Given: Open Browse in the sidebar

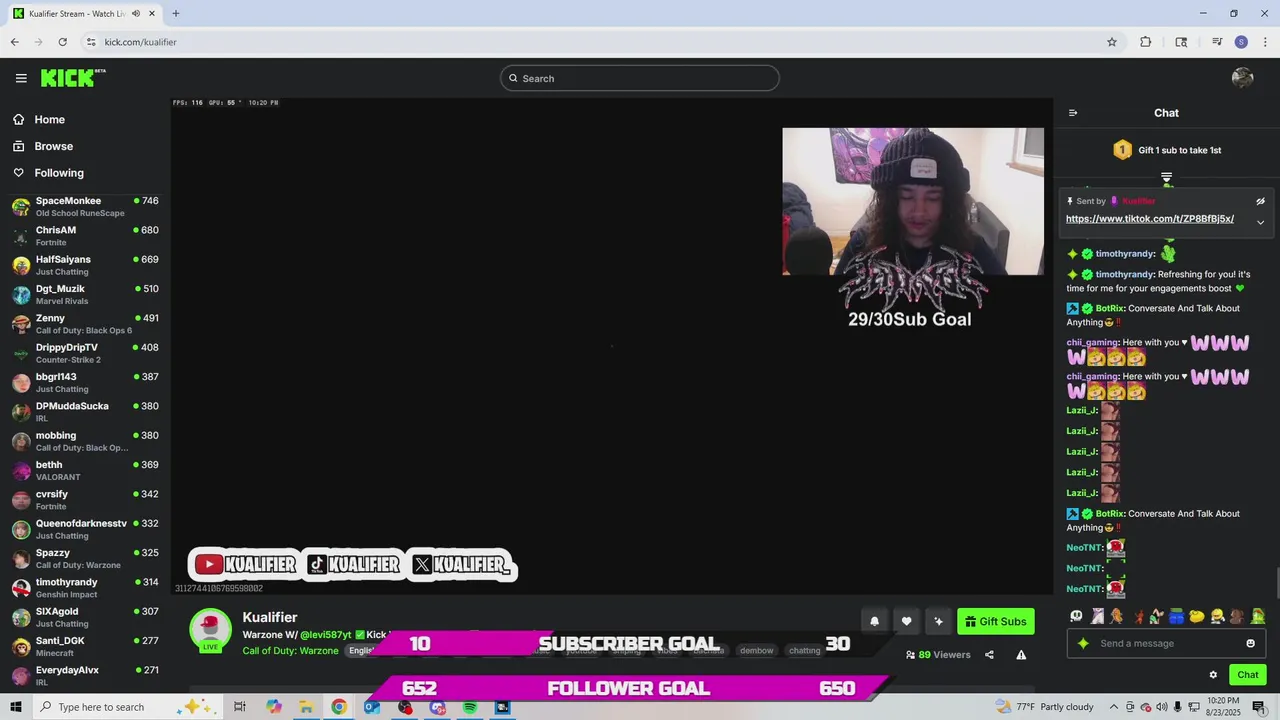Looking at the screenshot, I should 53,146.
